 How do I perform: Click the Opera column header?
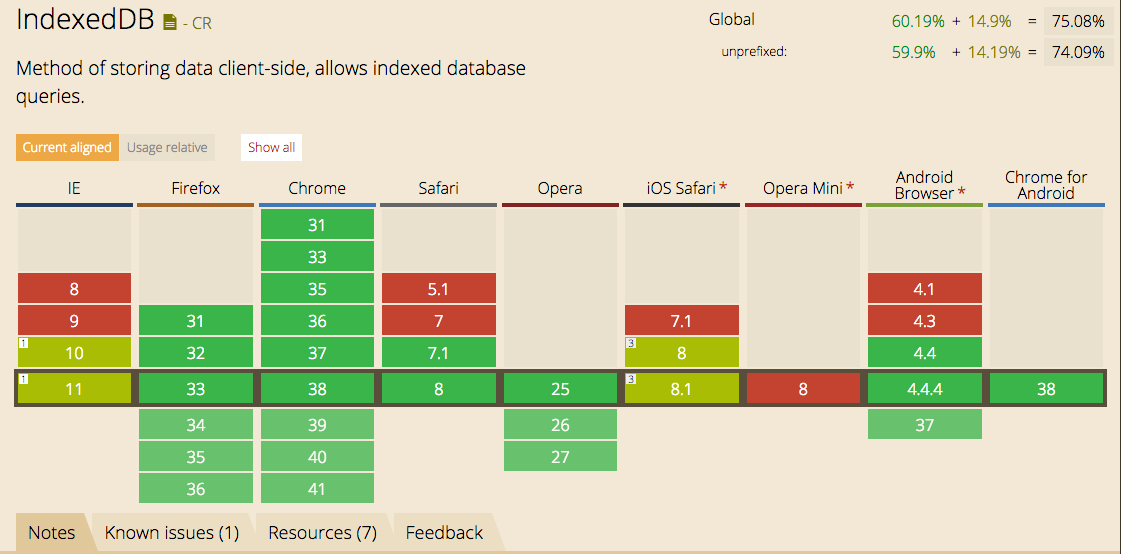click(560, 189)
